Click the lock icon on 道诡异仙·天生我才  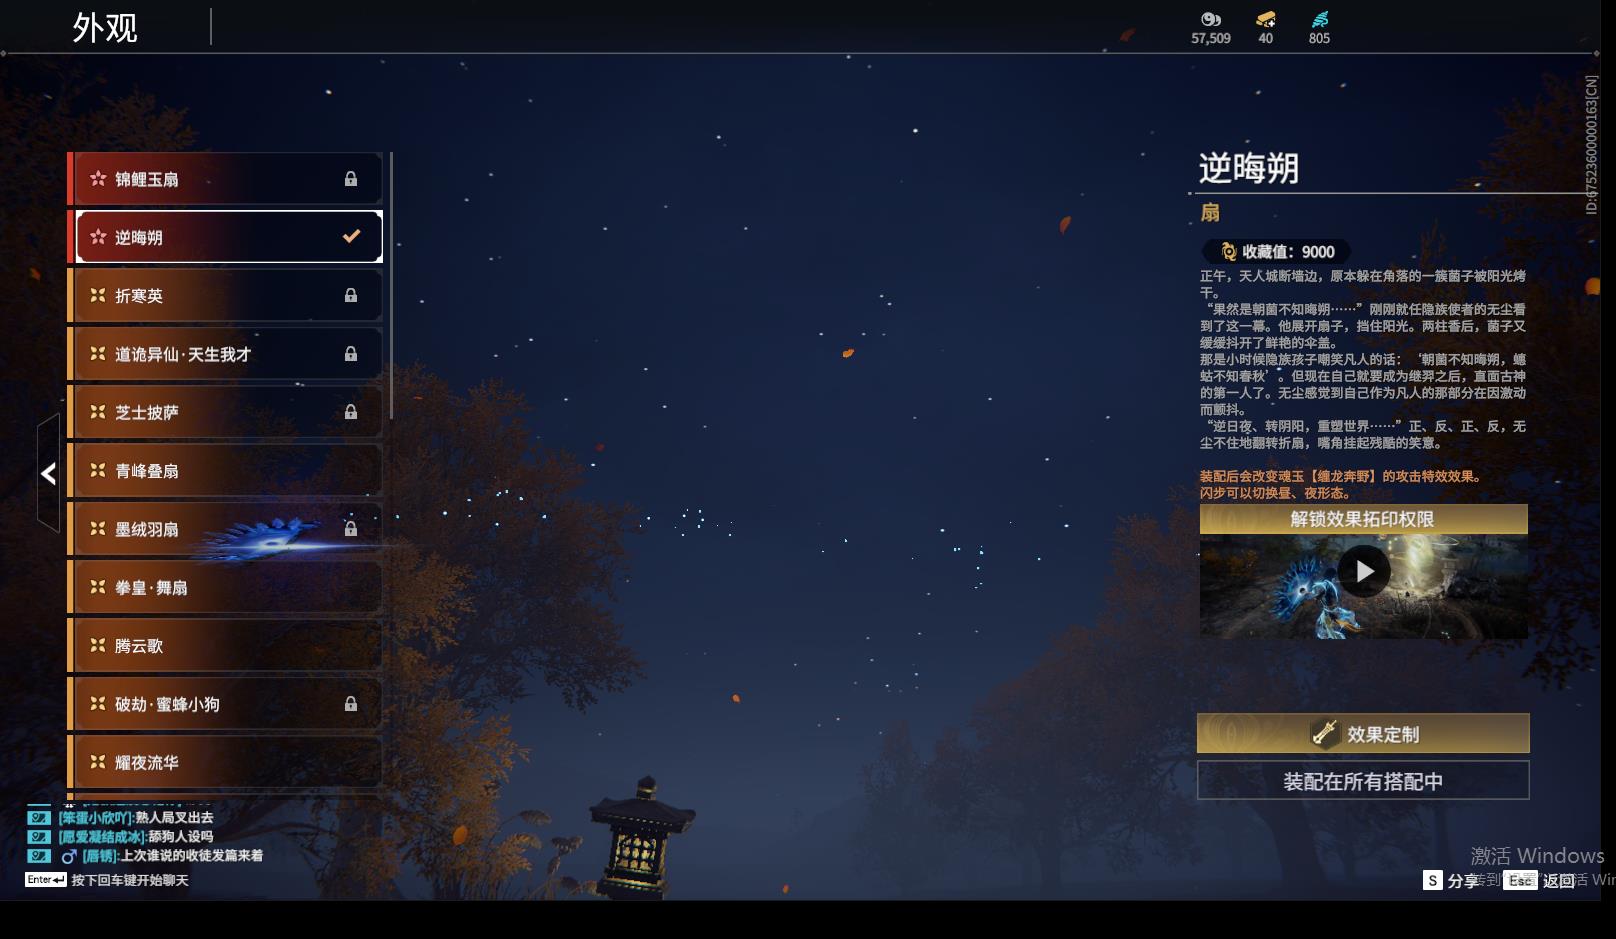[351, 353]
